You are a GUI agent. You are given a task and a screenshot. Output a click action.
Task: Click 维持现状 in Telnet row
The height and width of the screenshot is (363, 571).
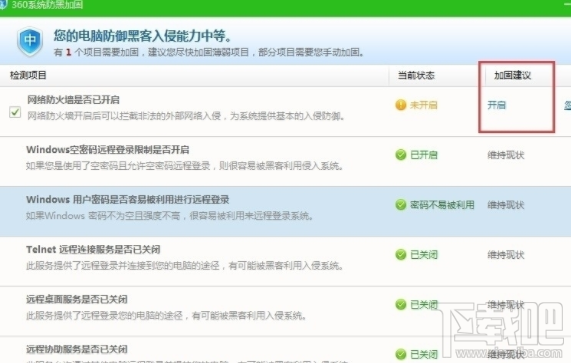tap(506, 255)
